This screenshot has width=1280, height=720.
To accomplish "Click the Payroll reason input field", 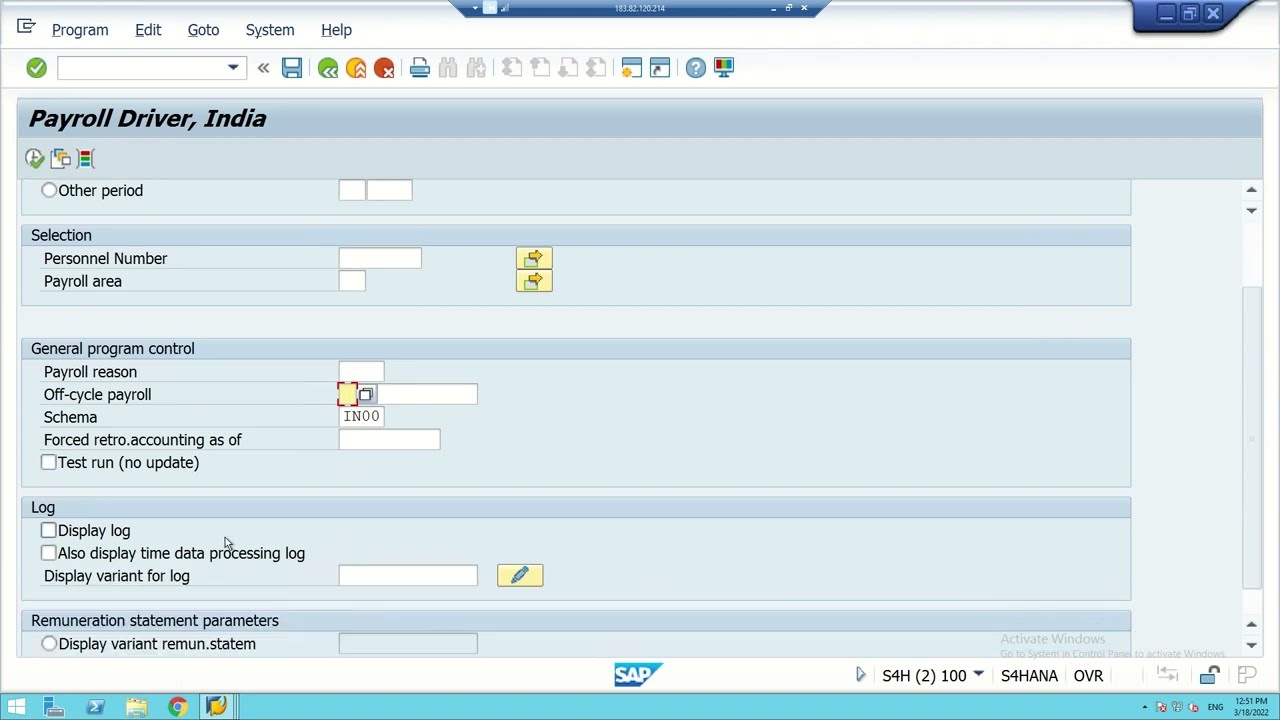I will (361, 372).
